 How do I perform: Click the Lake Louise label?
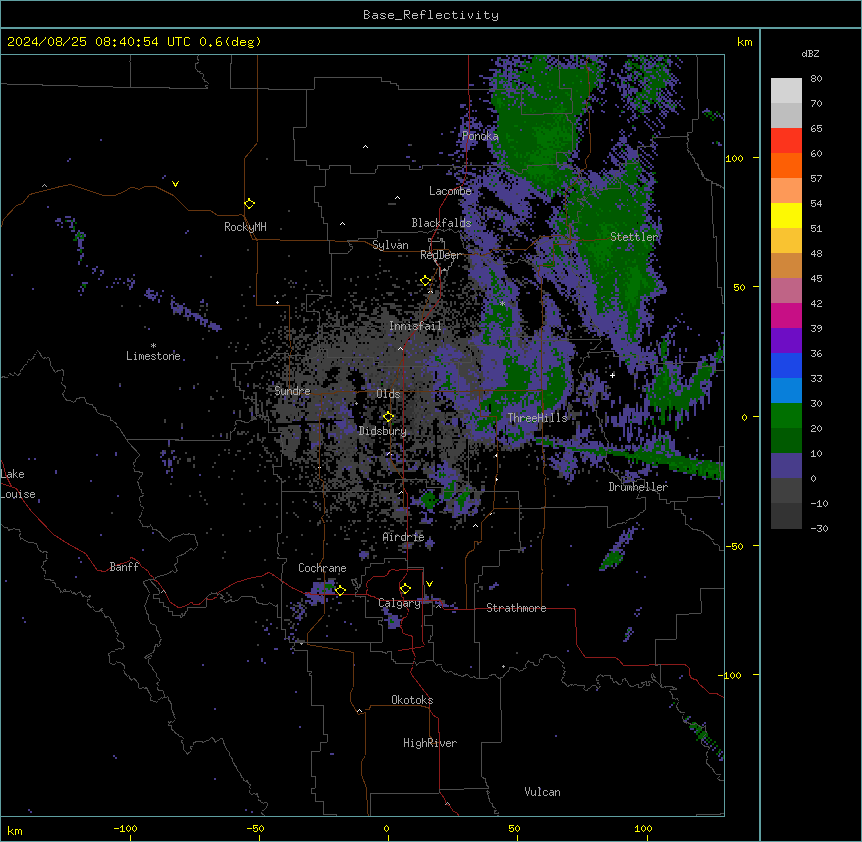click(x=18, y=484)
